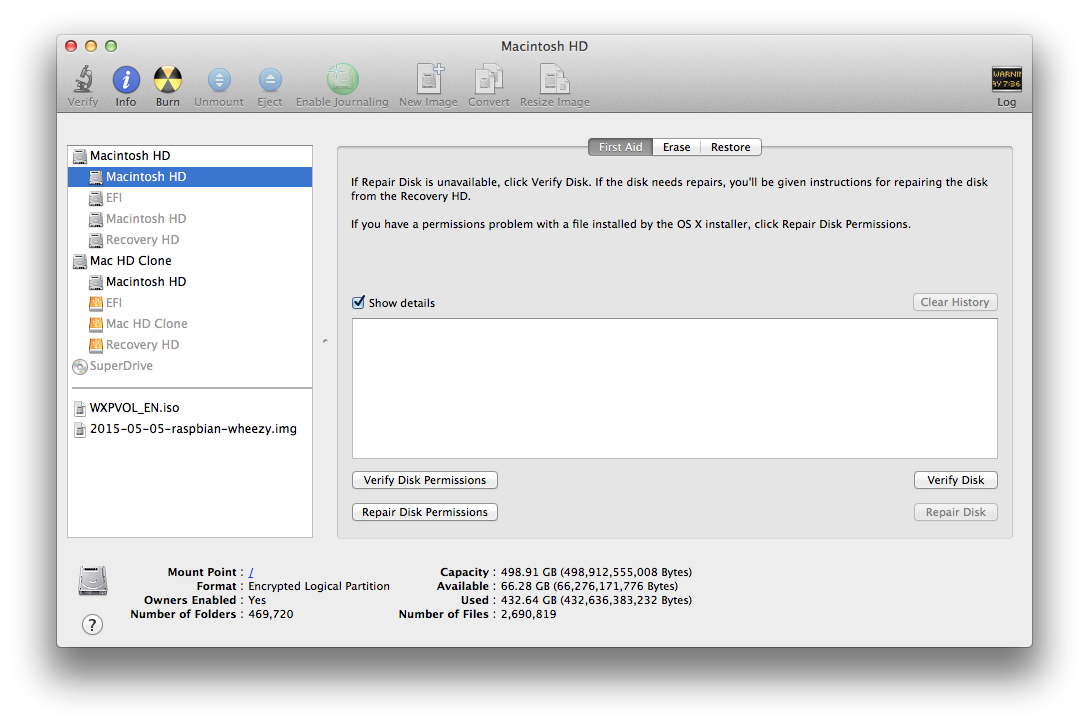Select highlighted Macintosh HD volume row

pos(190,176)
